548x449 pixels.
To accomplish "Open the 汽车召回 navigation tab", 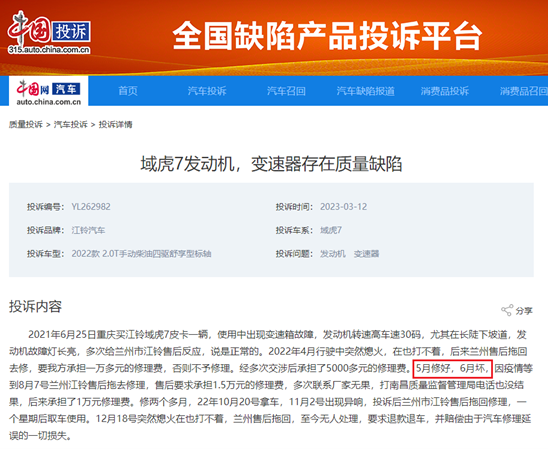I will (x=286, y=91).
